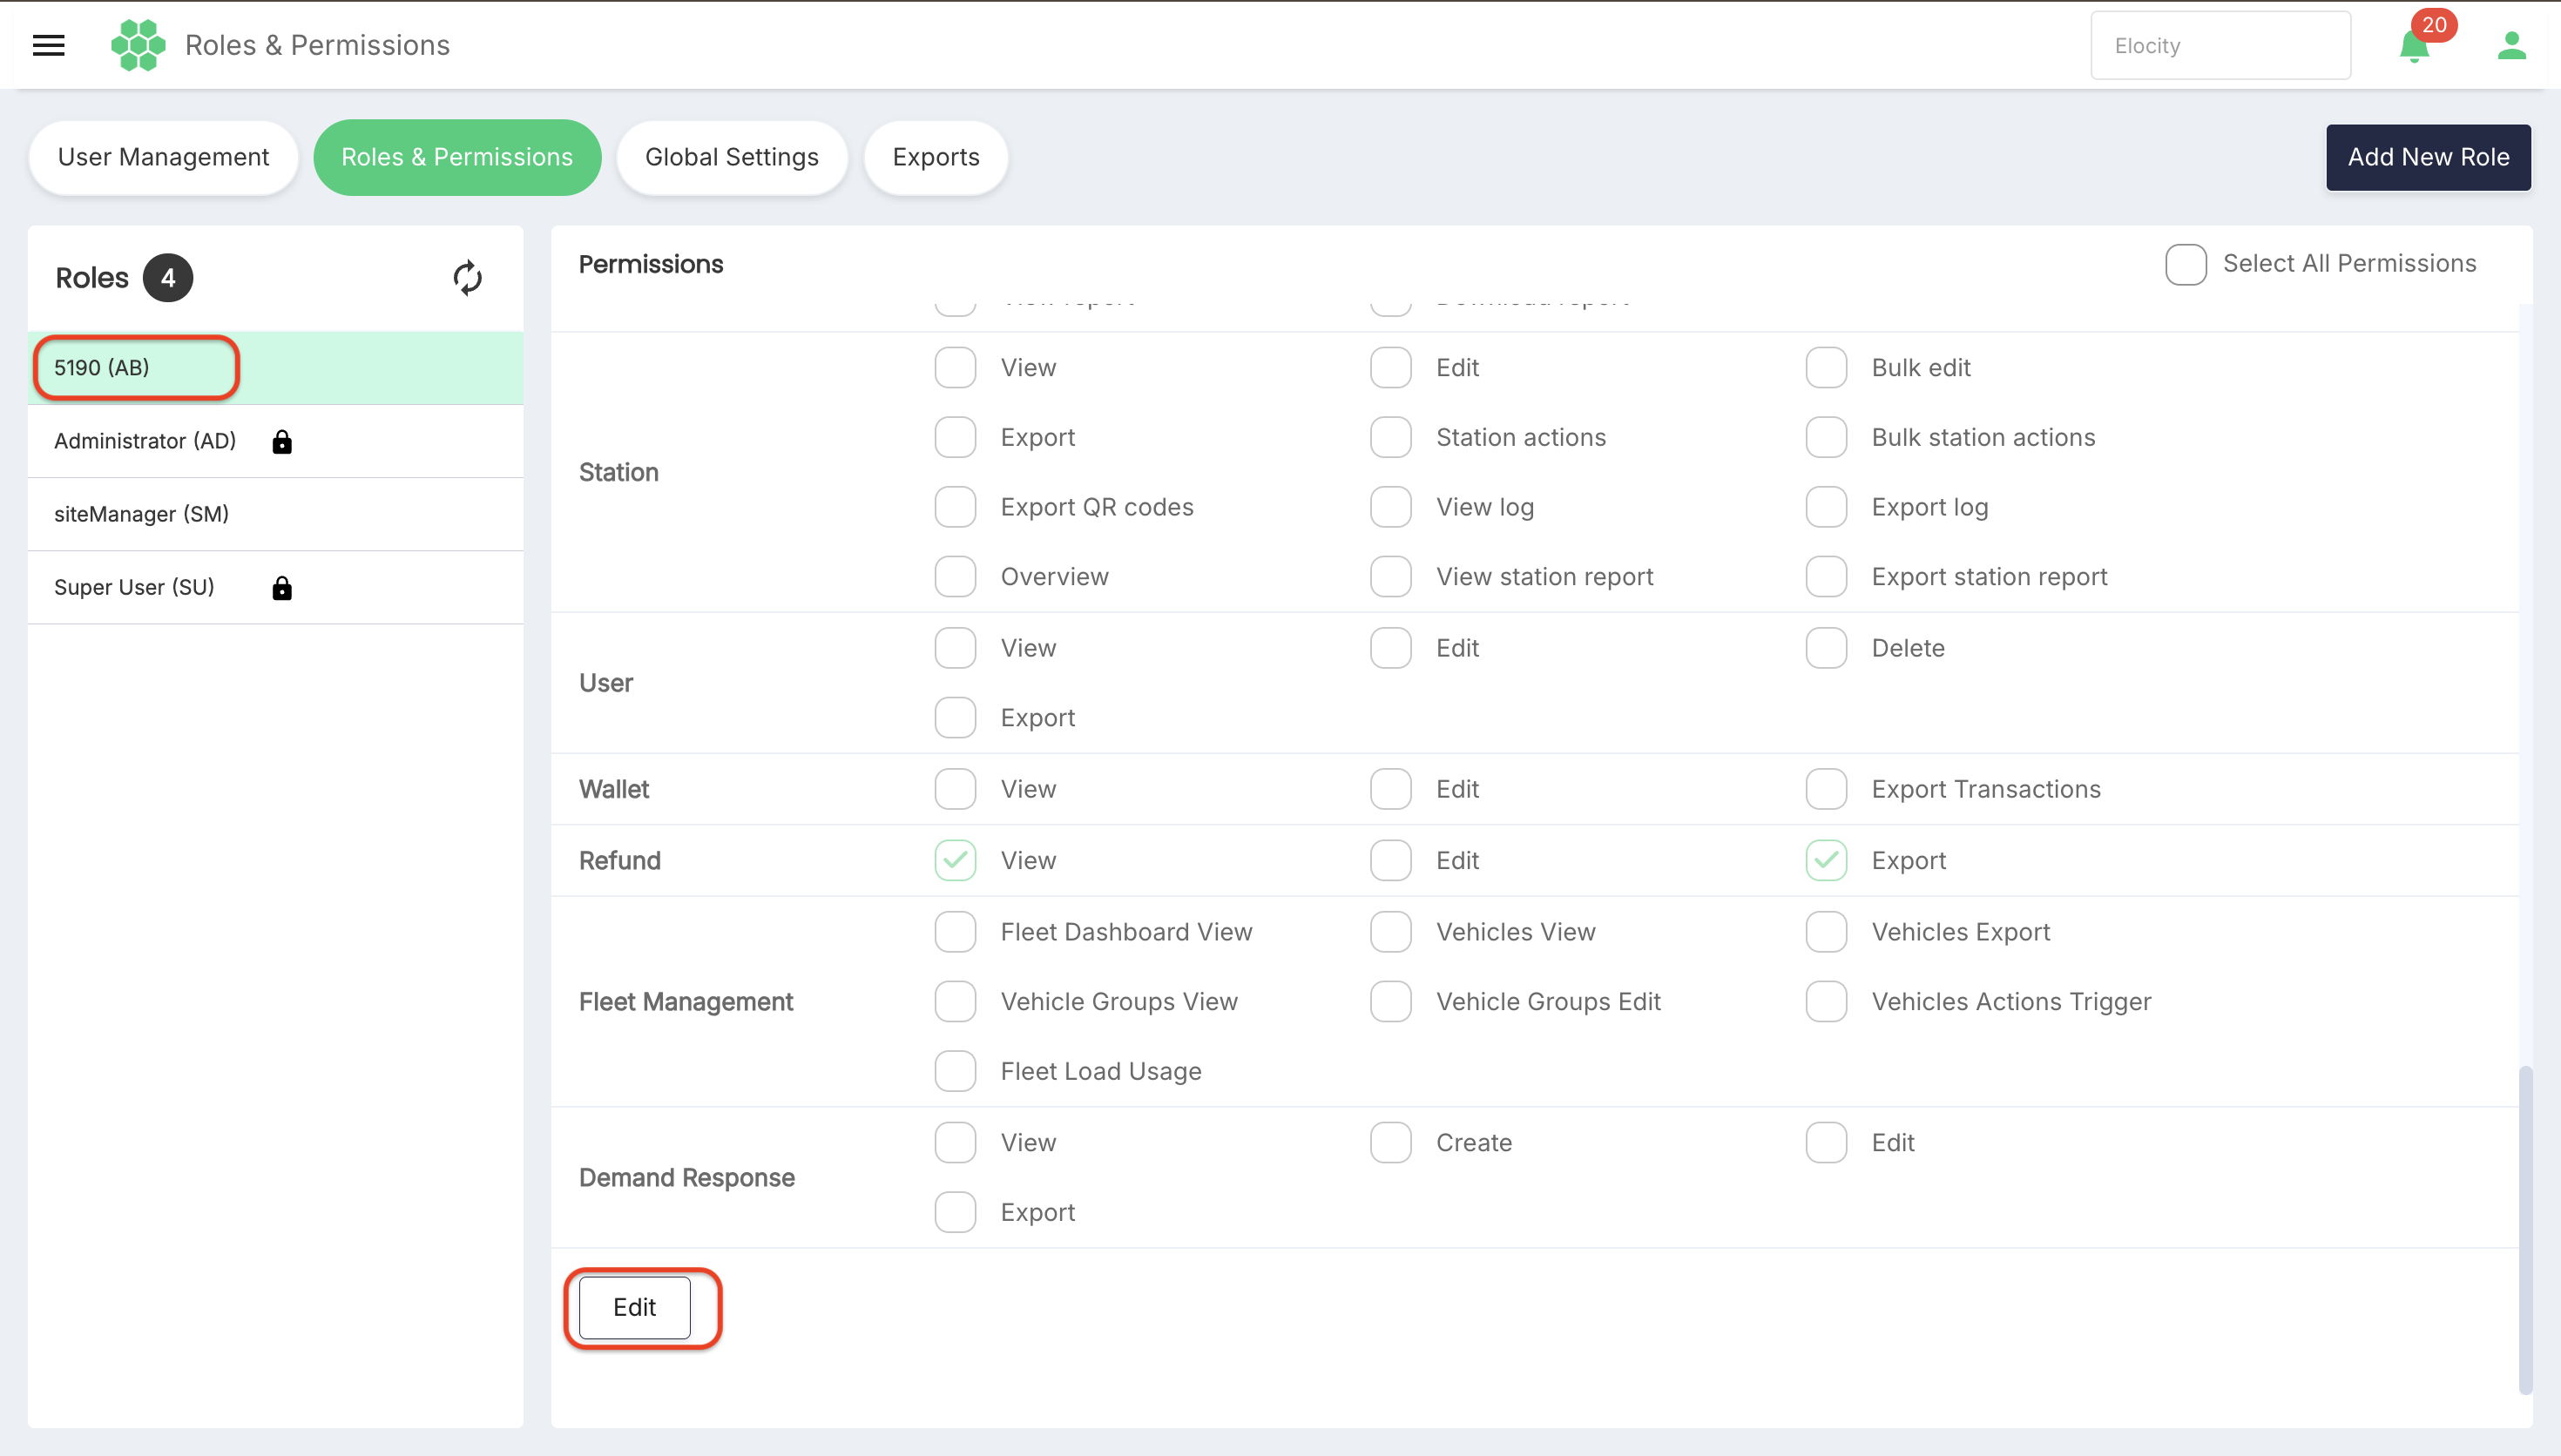Toggle the Export station report checkbox

(1826, 577)
